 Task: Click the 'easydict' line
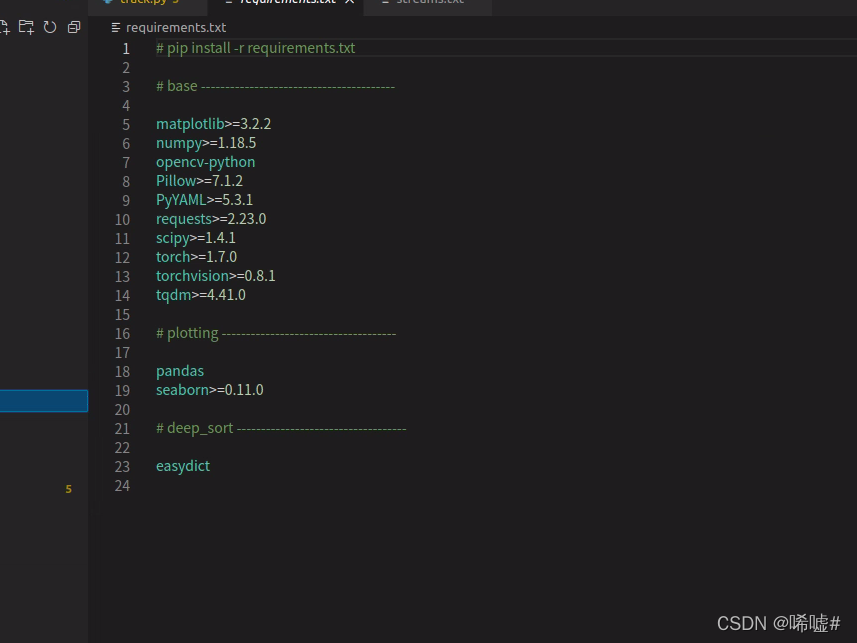pyautogui.click(x=183, y=466)
